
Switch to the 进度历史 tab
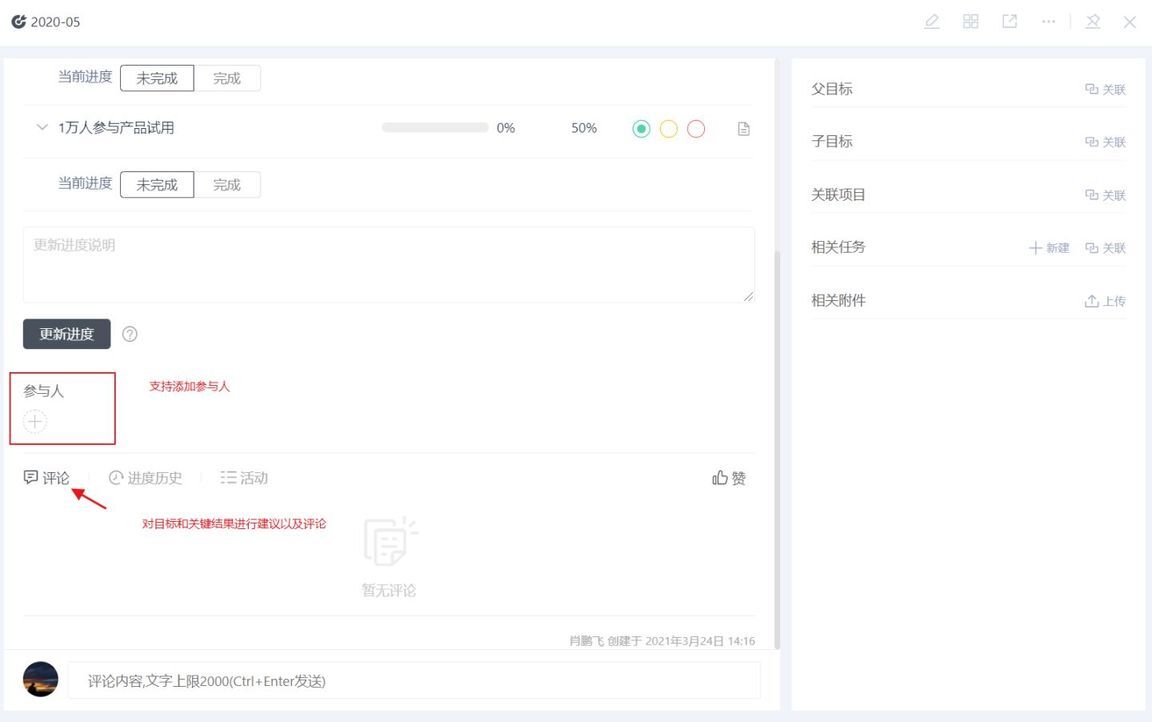pos(145,478)
